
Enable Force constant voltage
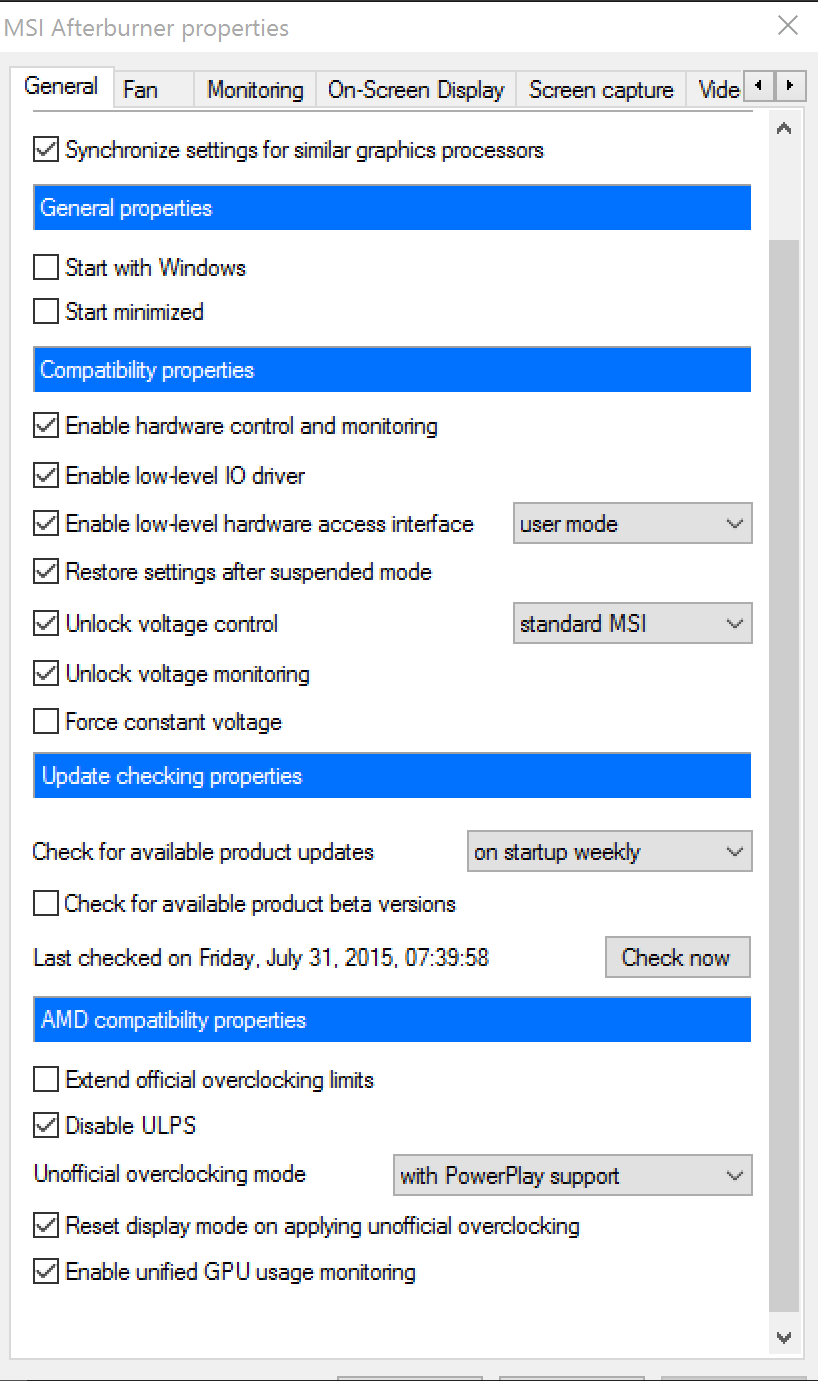46,722
